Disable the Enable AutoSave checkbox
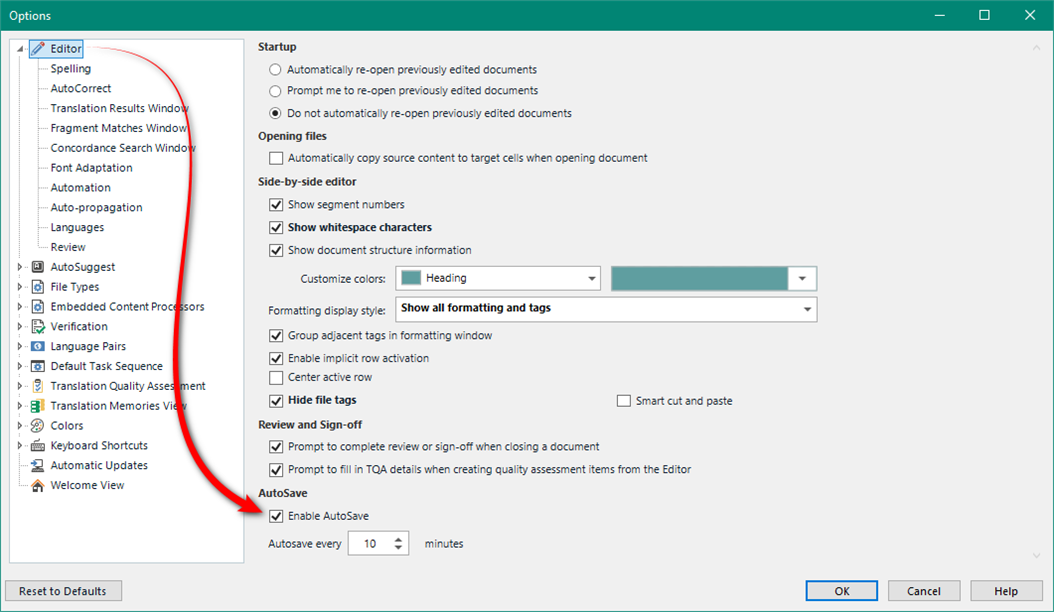 tap(276, 516)
